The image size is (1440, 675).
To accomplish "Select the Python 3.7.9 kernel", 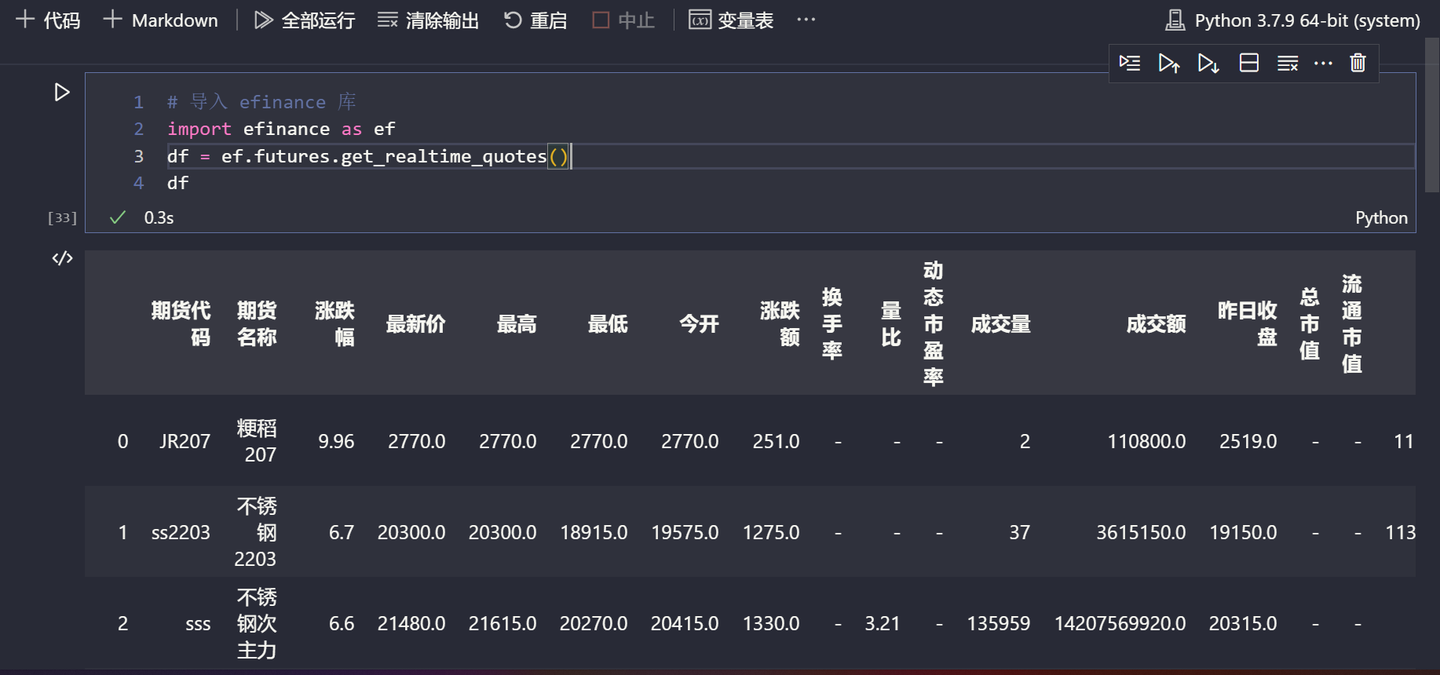I will 1291,18.
